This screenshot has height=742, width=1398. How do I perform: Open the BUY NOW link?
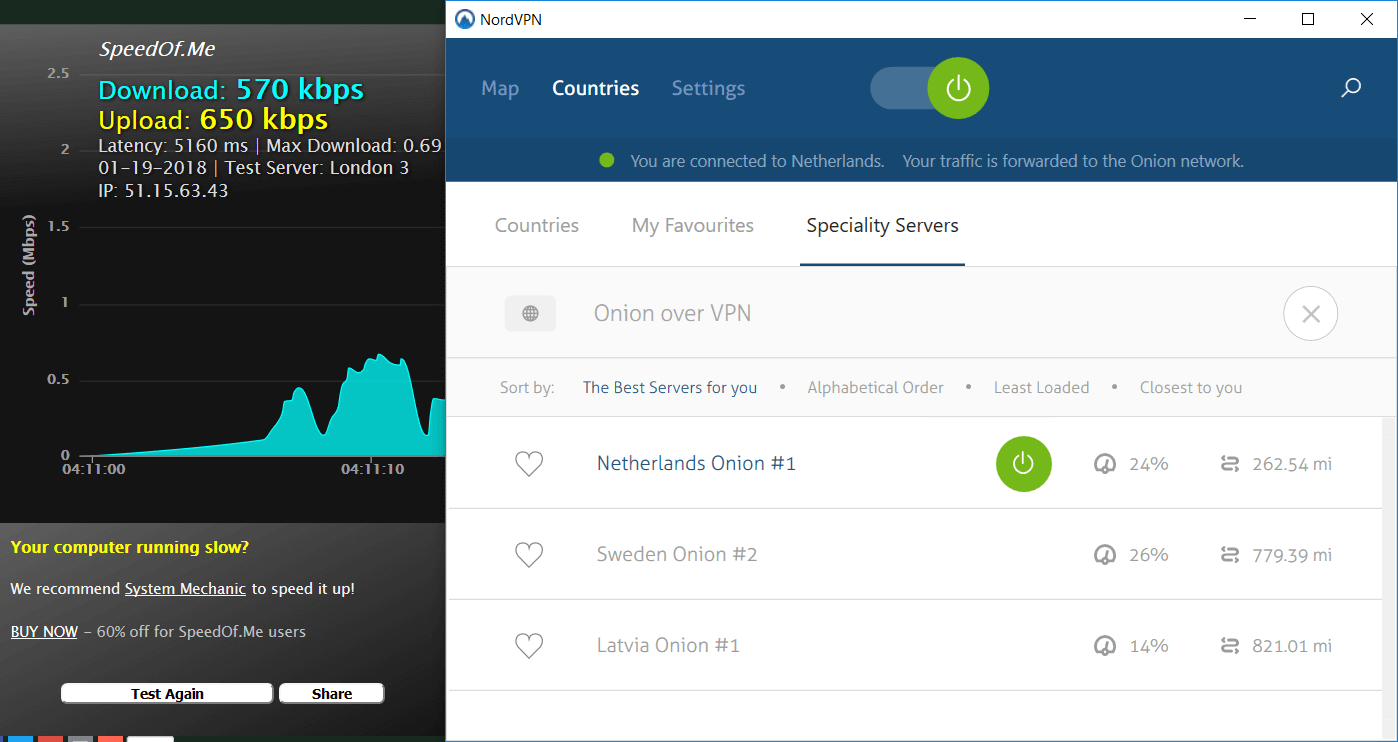tap(44, 632)
